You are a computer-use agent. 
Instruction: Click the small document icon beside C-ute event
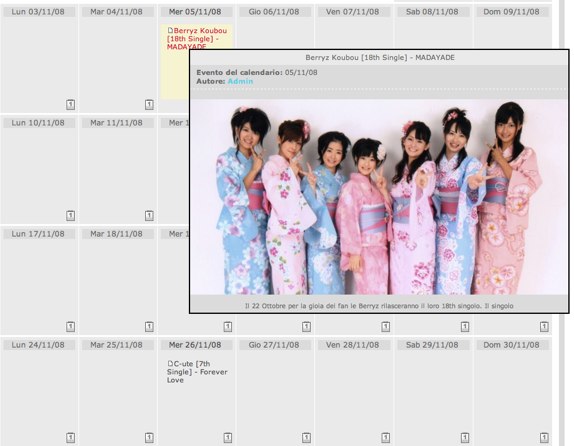pos(170,364)
